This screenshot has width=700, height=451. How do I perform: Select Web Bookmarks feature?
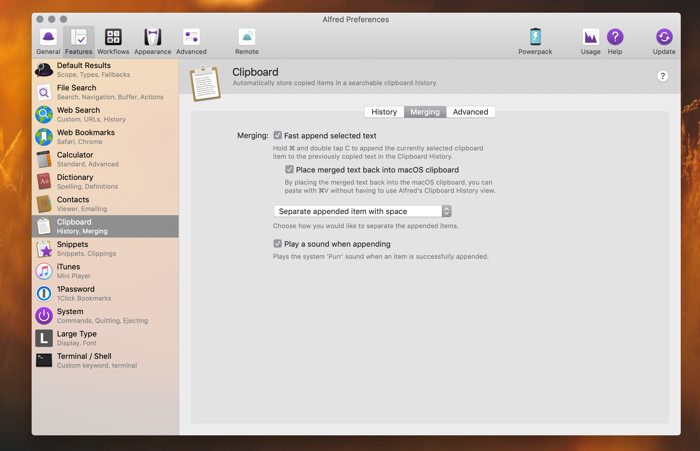click(105, 137)
